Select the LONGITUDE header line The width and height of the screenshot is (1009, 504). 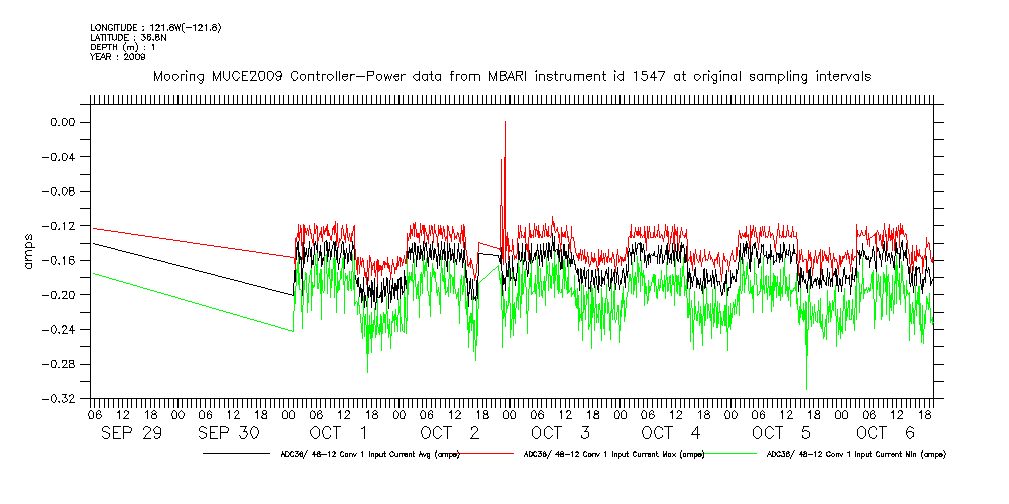click(155, 27)
